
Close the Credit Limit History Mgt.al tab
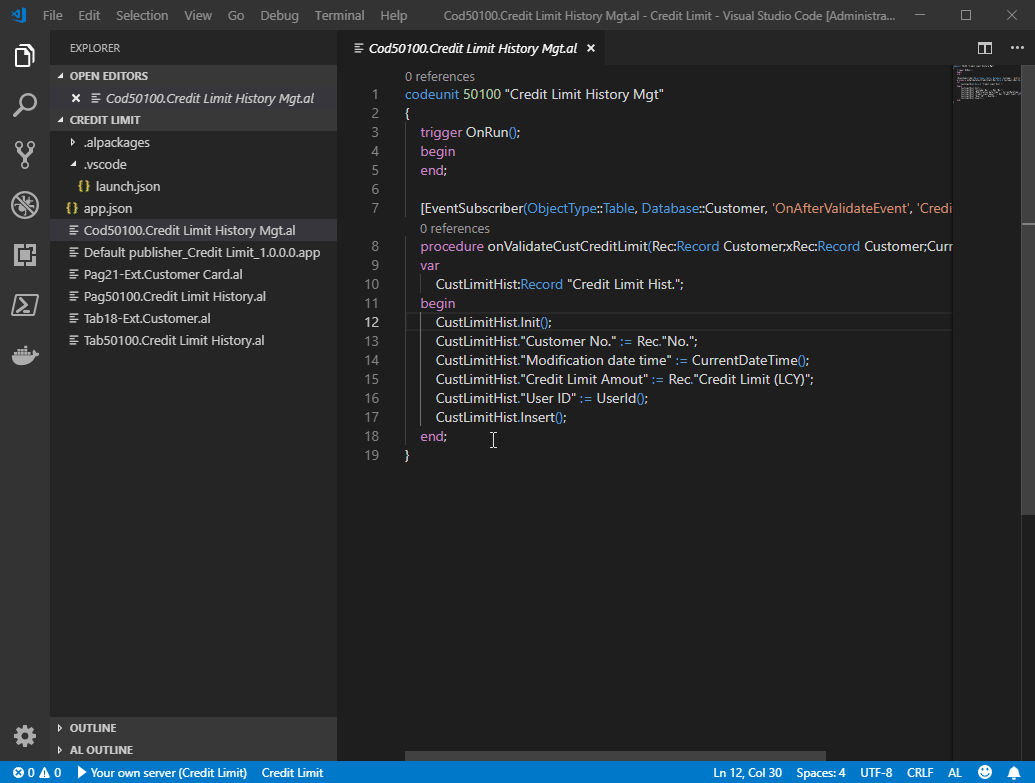click(x=590, y=48)
